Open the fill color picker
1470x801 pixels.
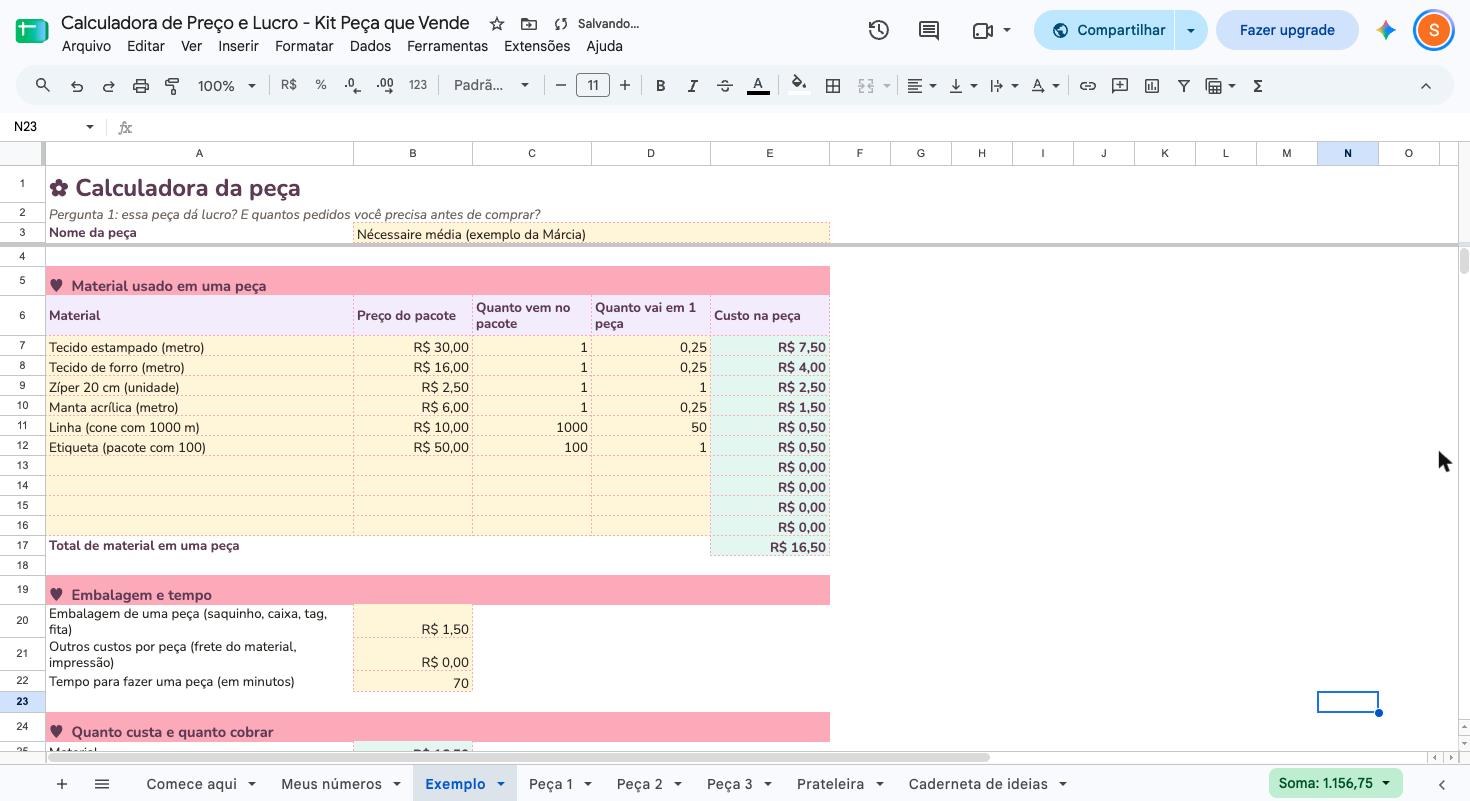(798, 86)
